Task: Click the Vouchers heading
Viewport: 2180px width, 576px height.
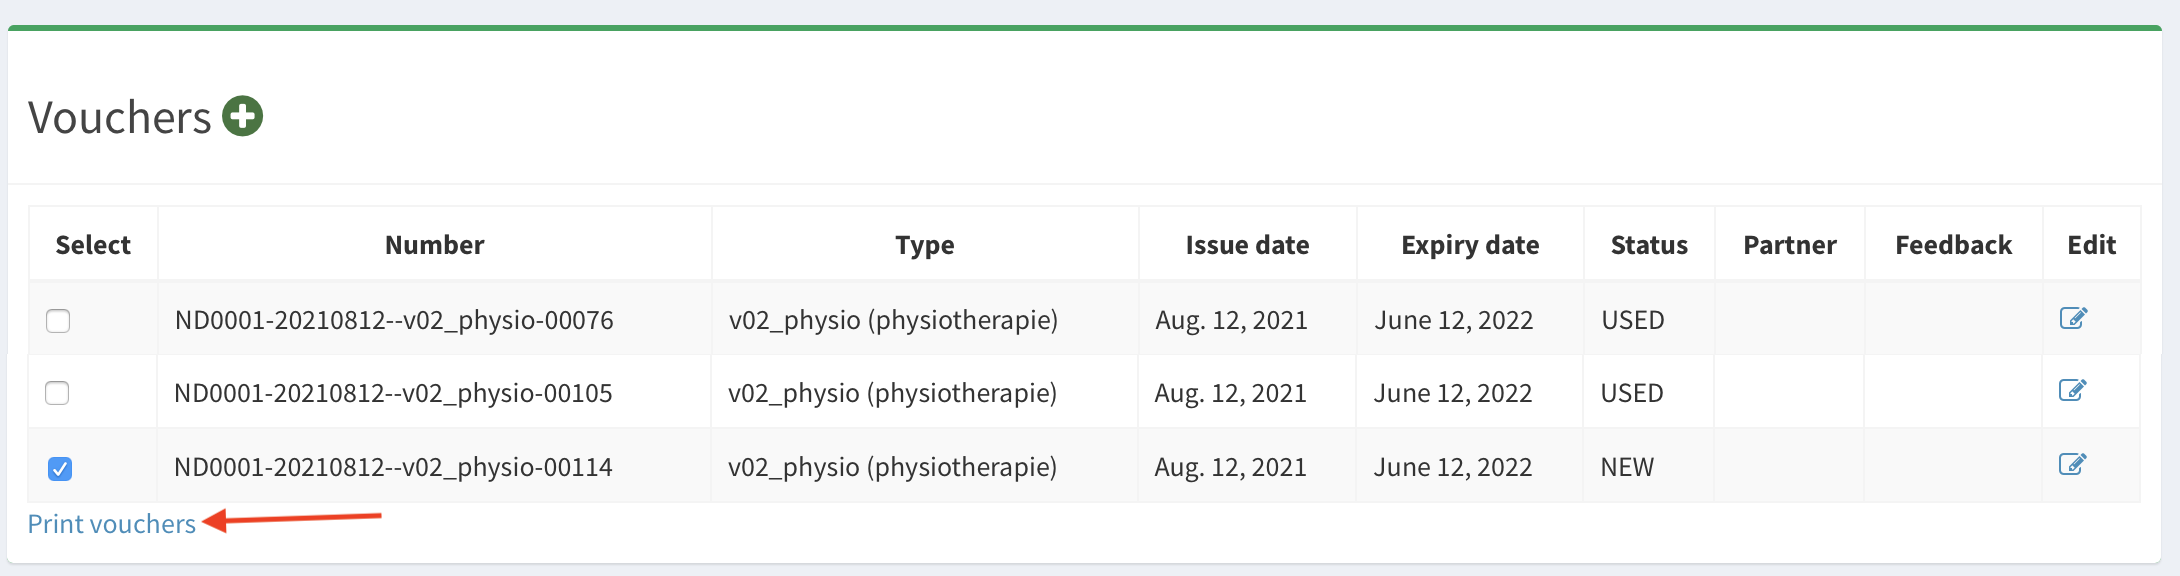Action: [120, 117]
